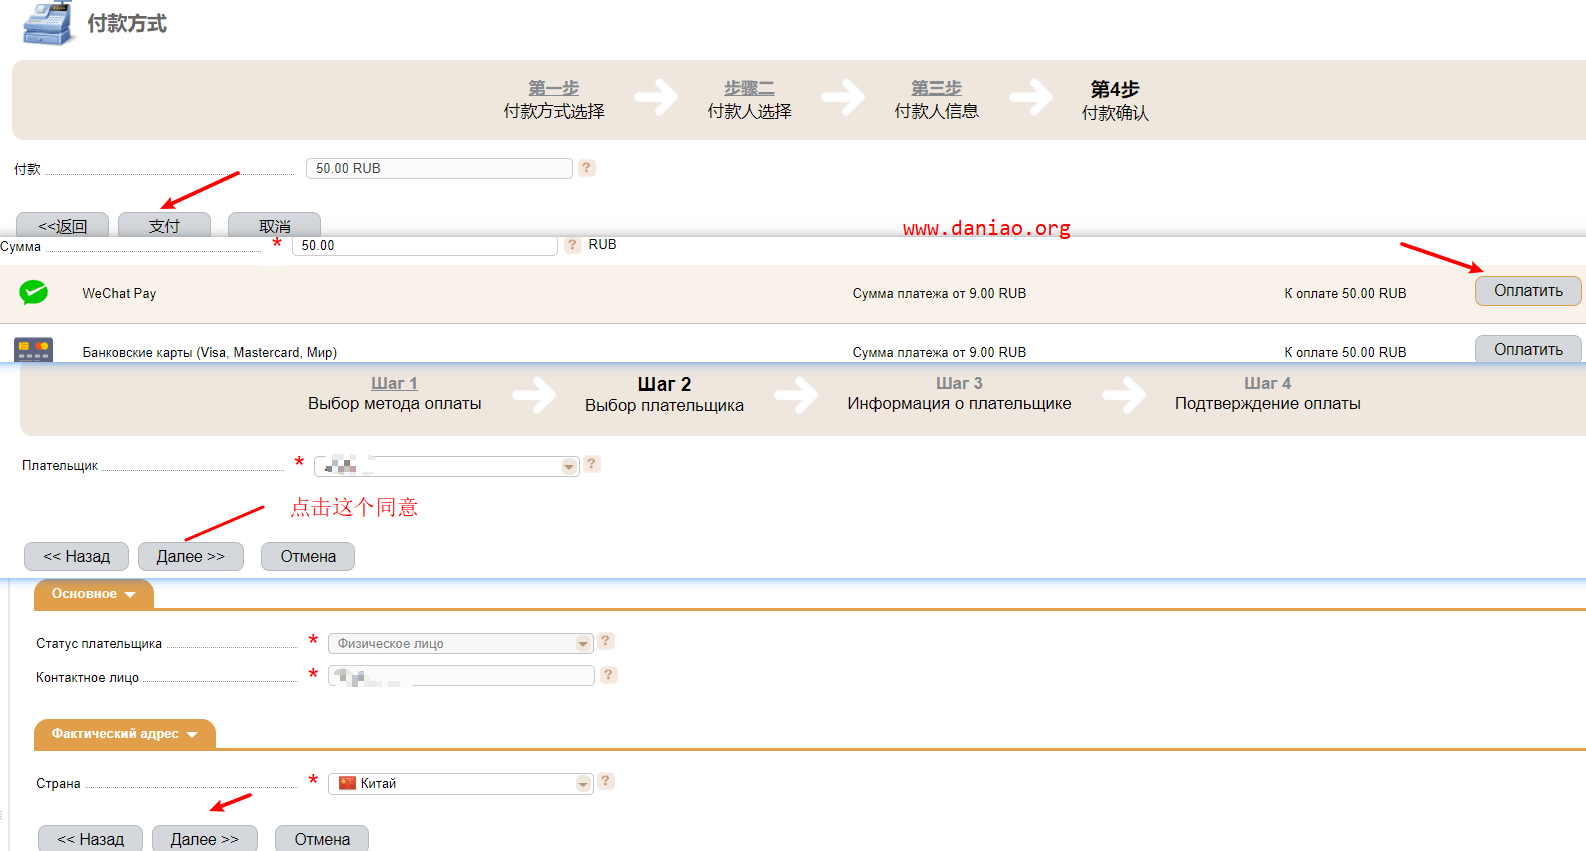The height and width of the screenshot is (851, 1586).
Task: Collapse the Основное section tab
Action: (x=93, y=594)
